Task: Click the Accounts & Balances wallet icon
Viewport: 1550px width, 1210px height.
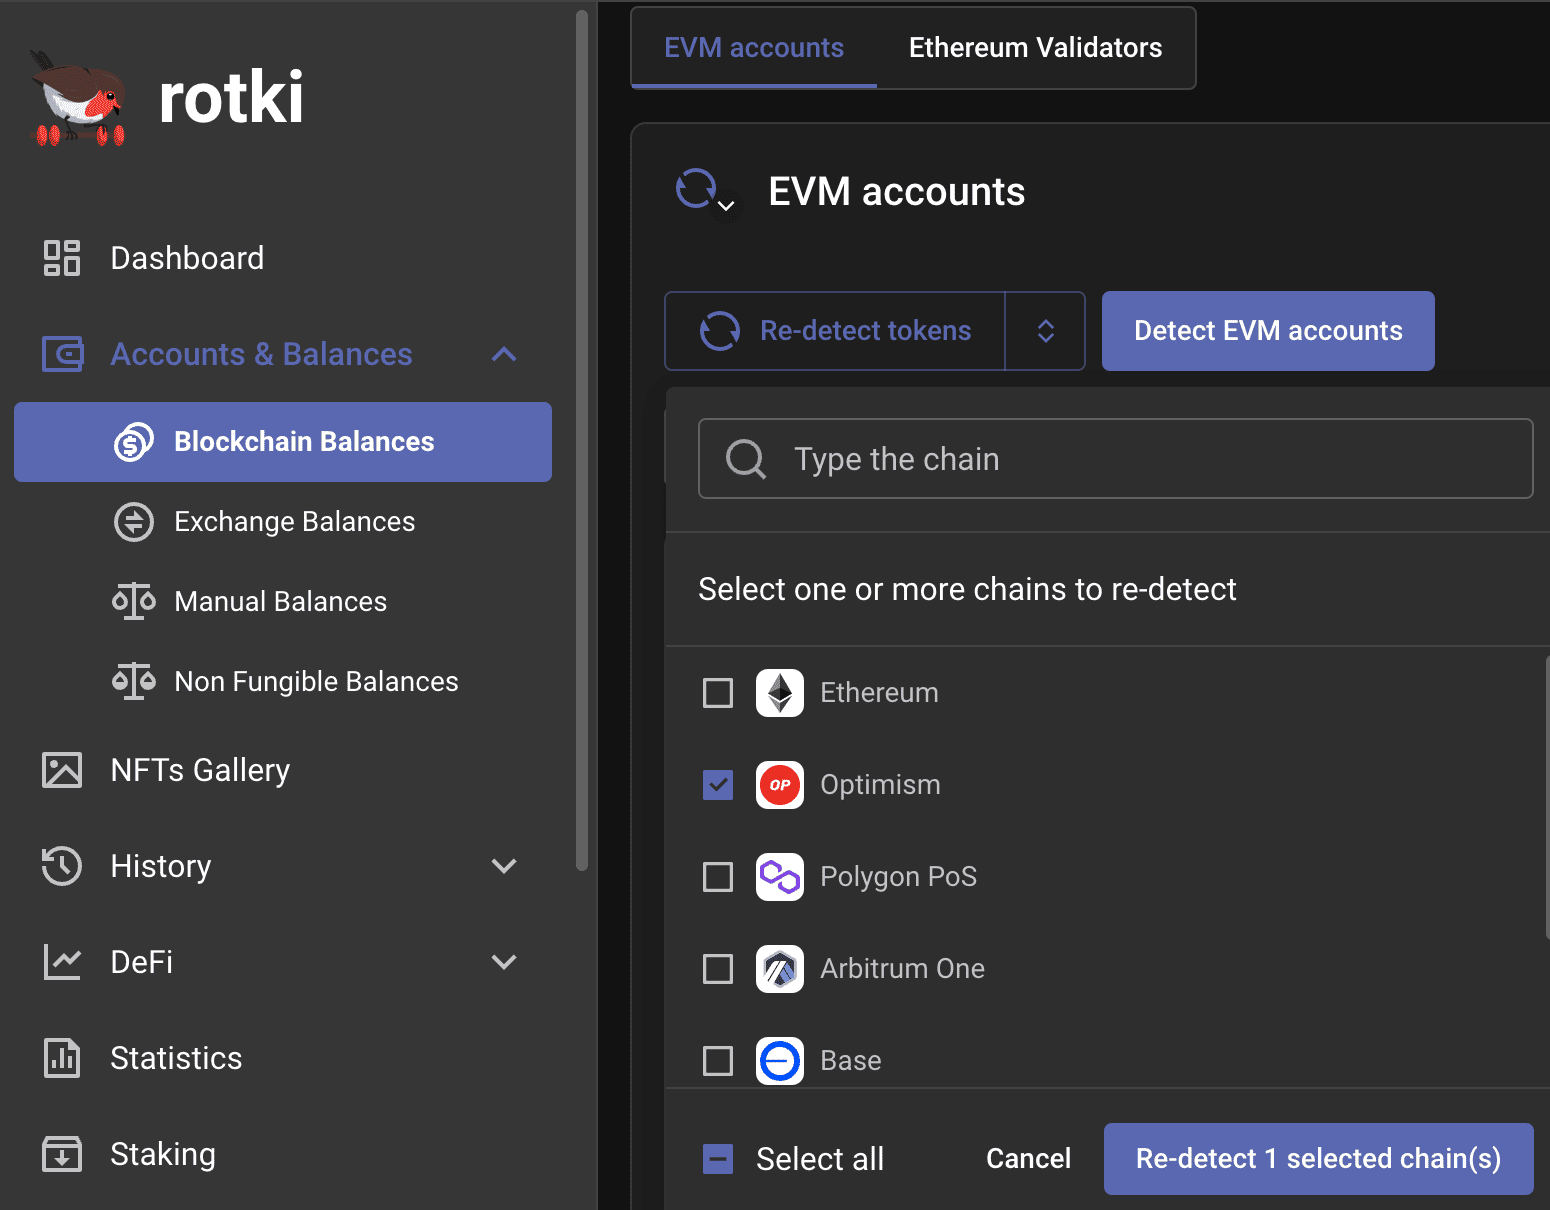Action: [62, 354]
